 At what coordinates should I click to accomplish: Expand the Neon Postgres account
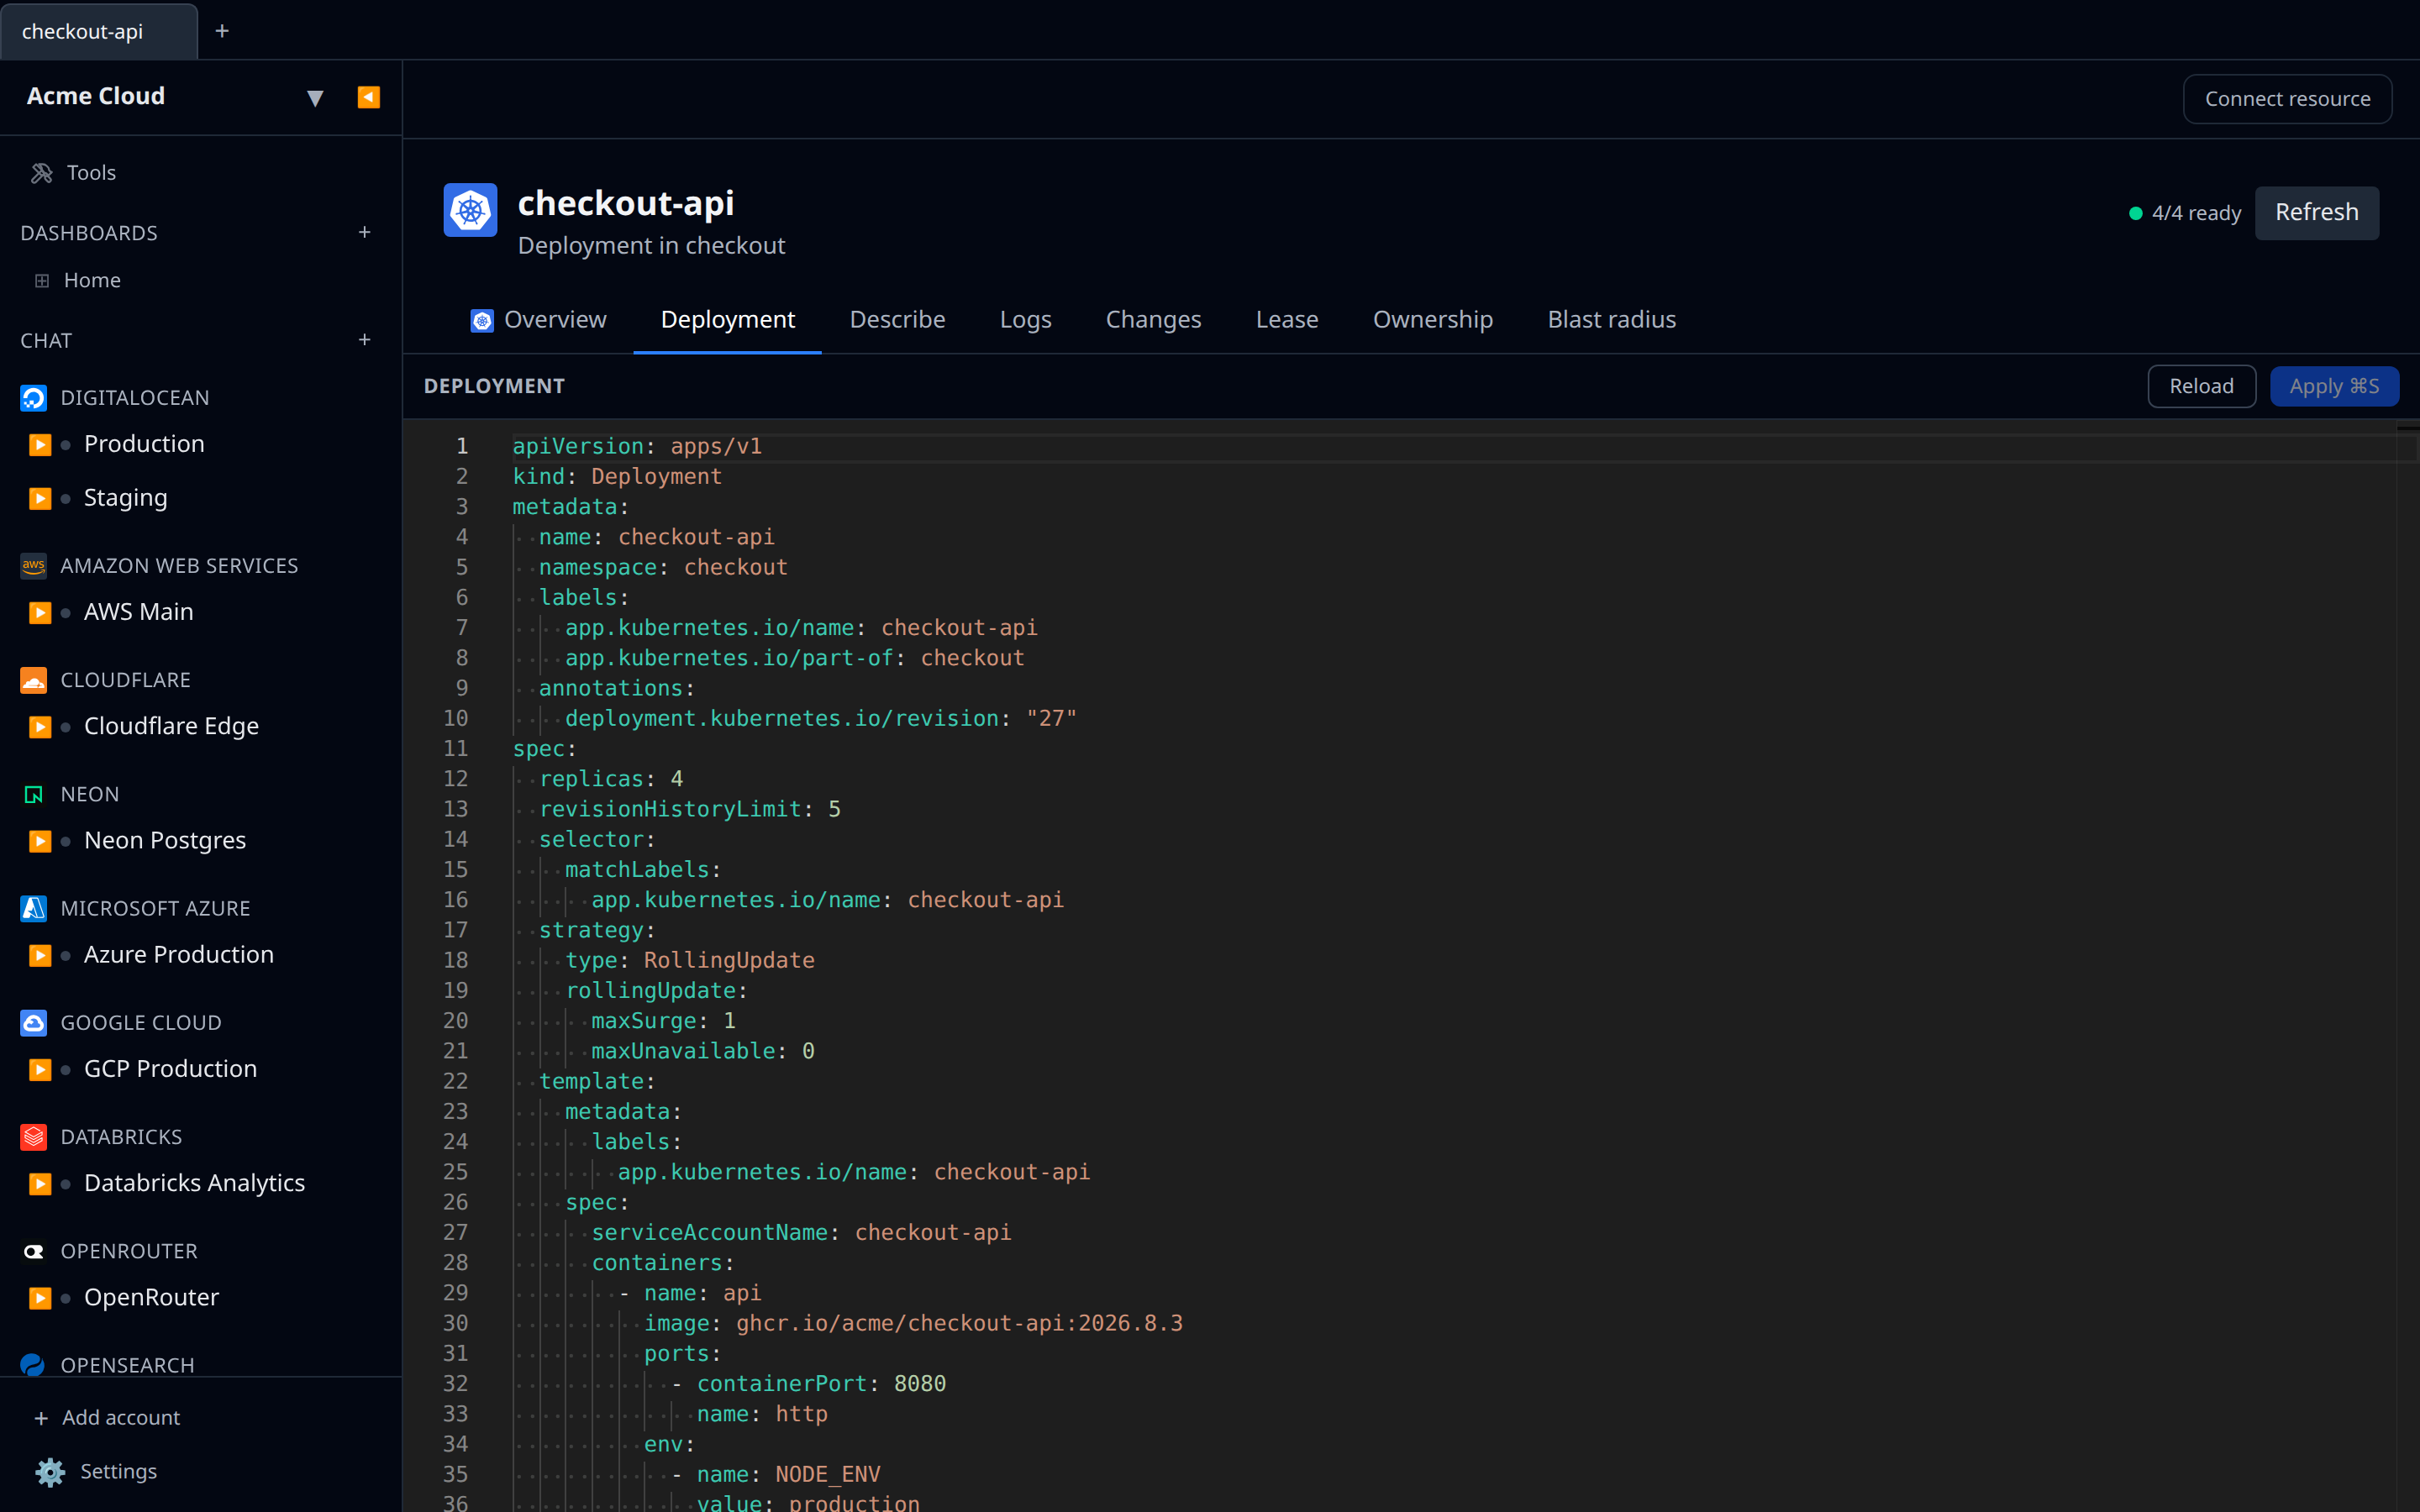40,841
